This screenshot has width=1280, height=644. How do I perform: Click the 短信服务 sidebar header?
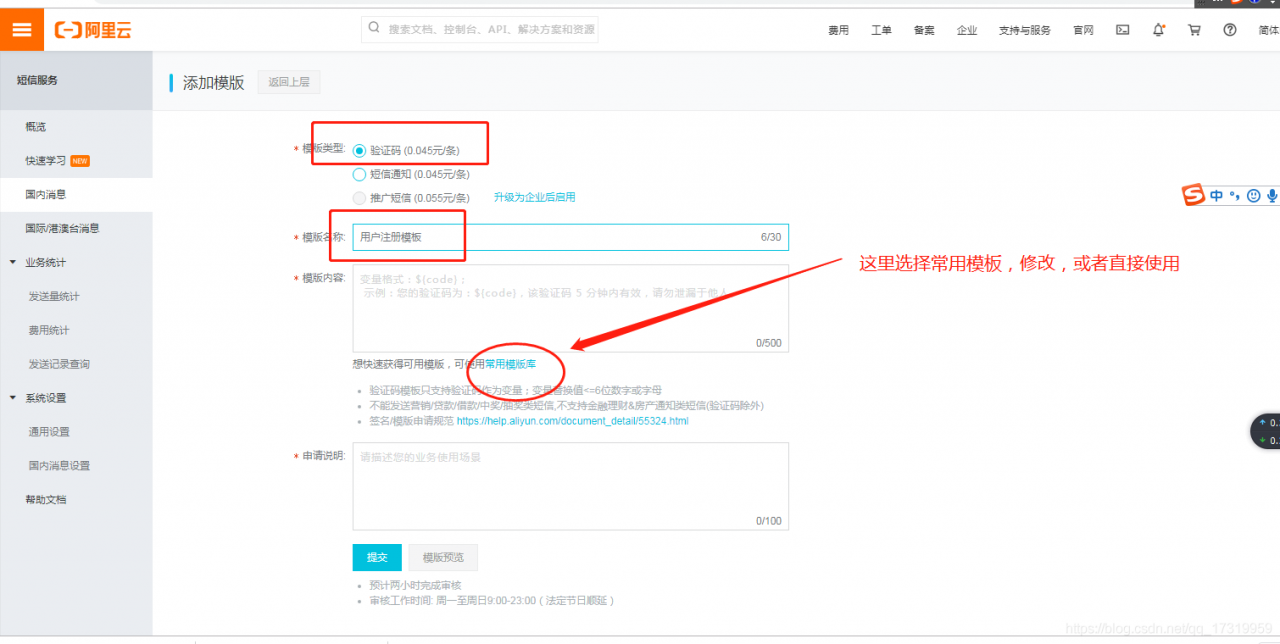point(38,80)
